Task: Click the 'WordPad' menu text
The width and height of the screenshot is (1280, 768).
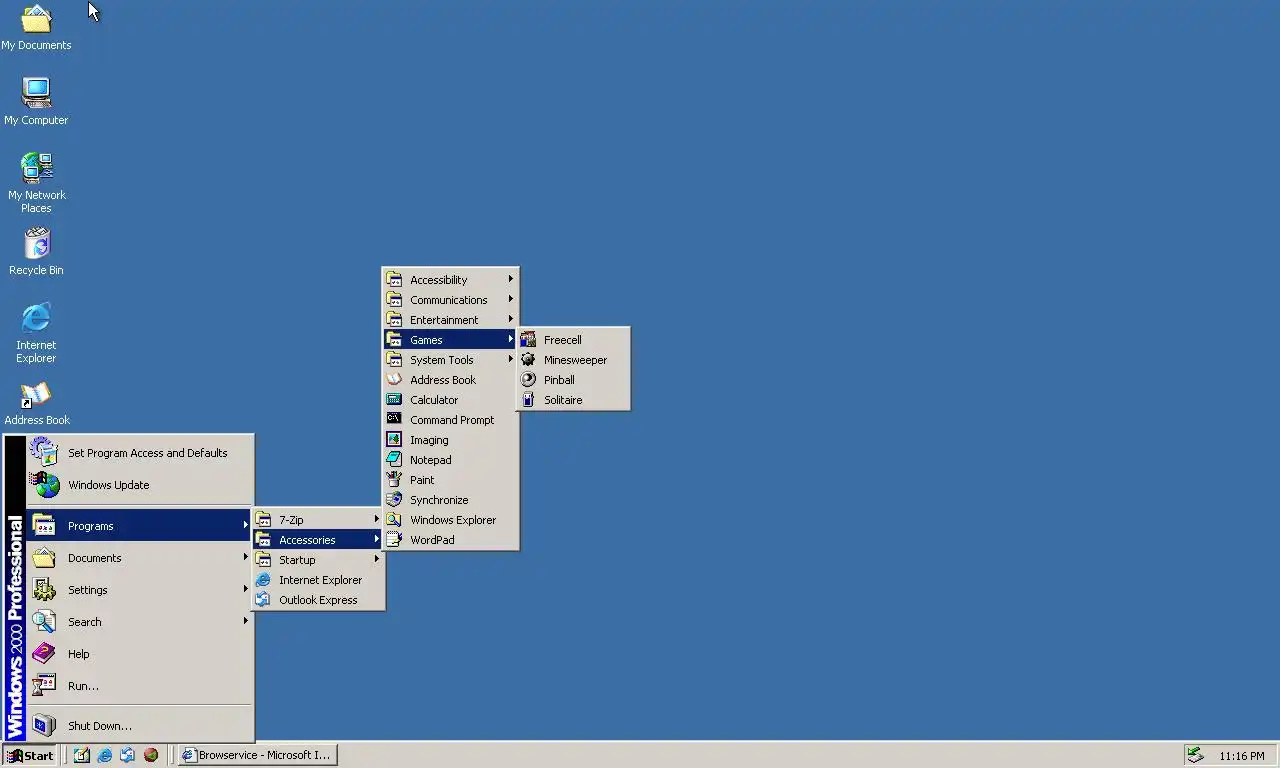Action: click(x=432, y=540)
